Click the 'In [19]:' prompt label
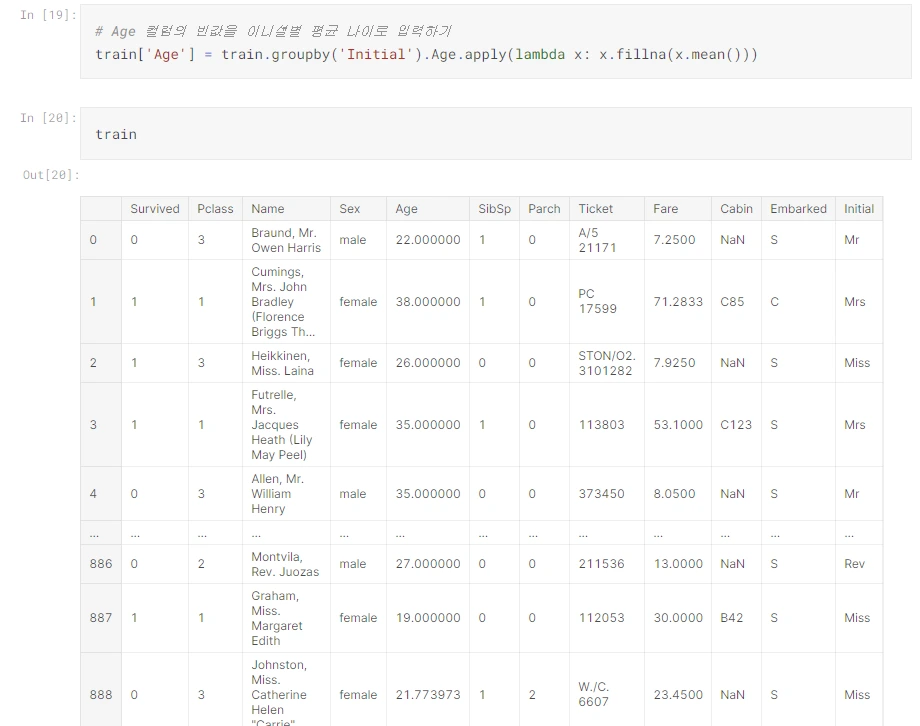This screenshot has height=726, width=920. click(48, 15)
